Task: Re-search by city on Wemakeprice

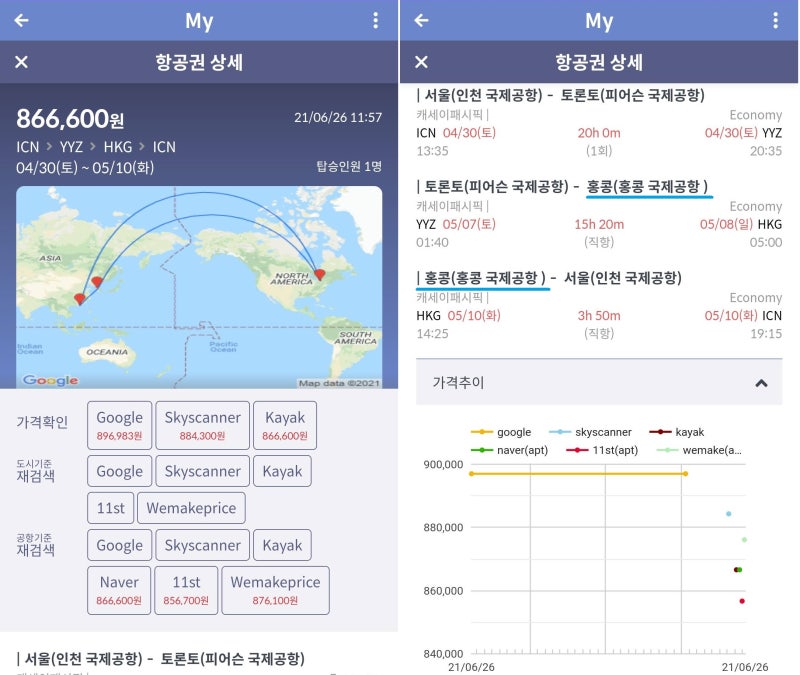Action: tap(191, 508)
